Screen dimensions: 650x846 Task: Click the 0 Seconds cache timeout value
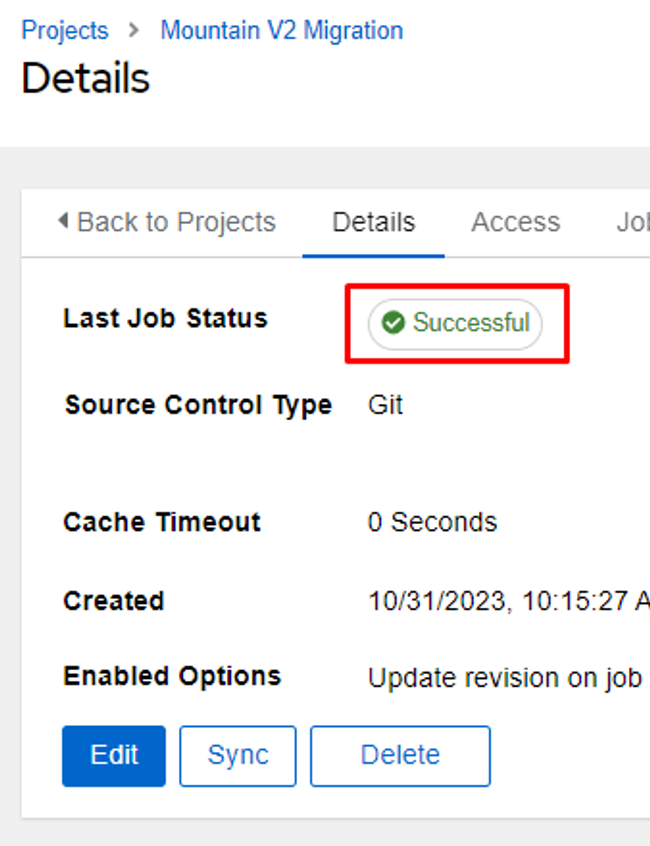pyautogui.click(x=432, y=522)
